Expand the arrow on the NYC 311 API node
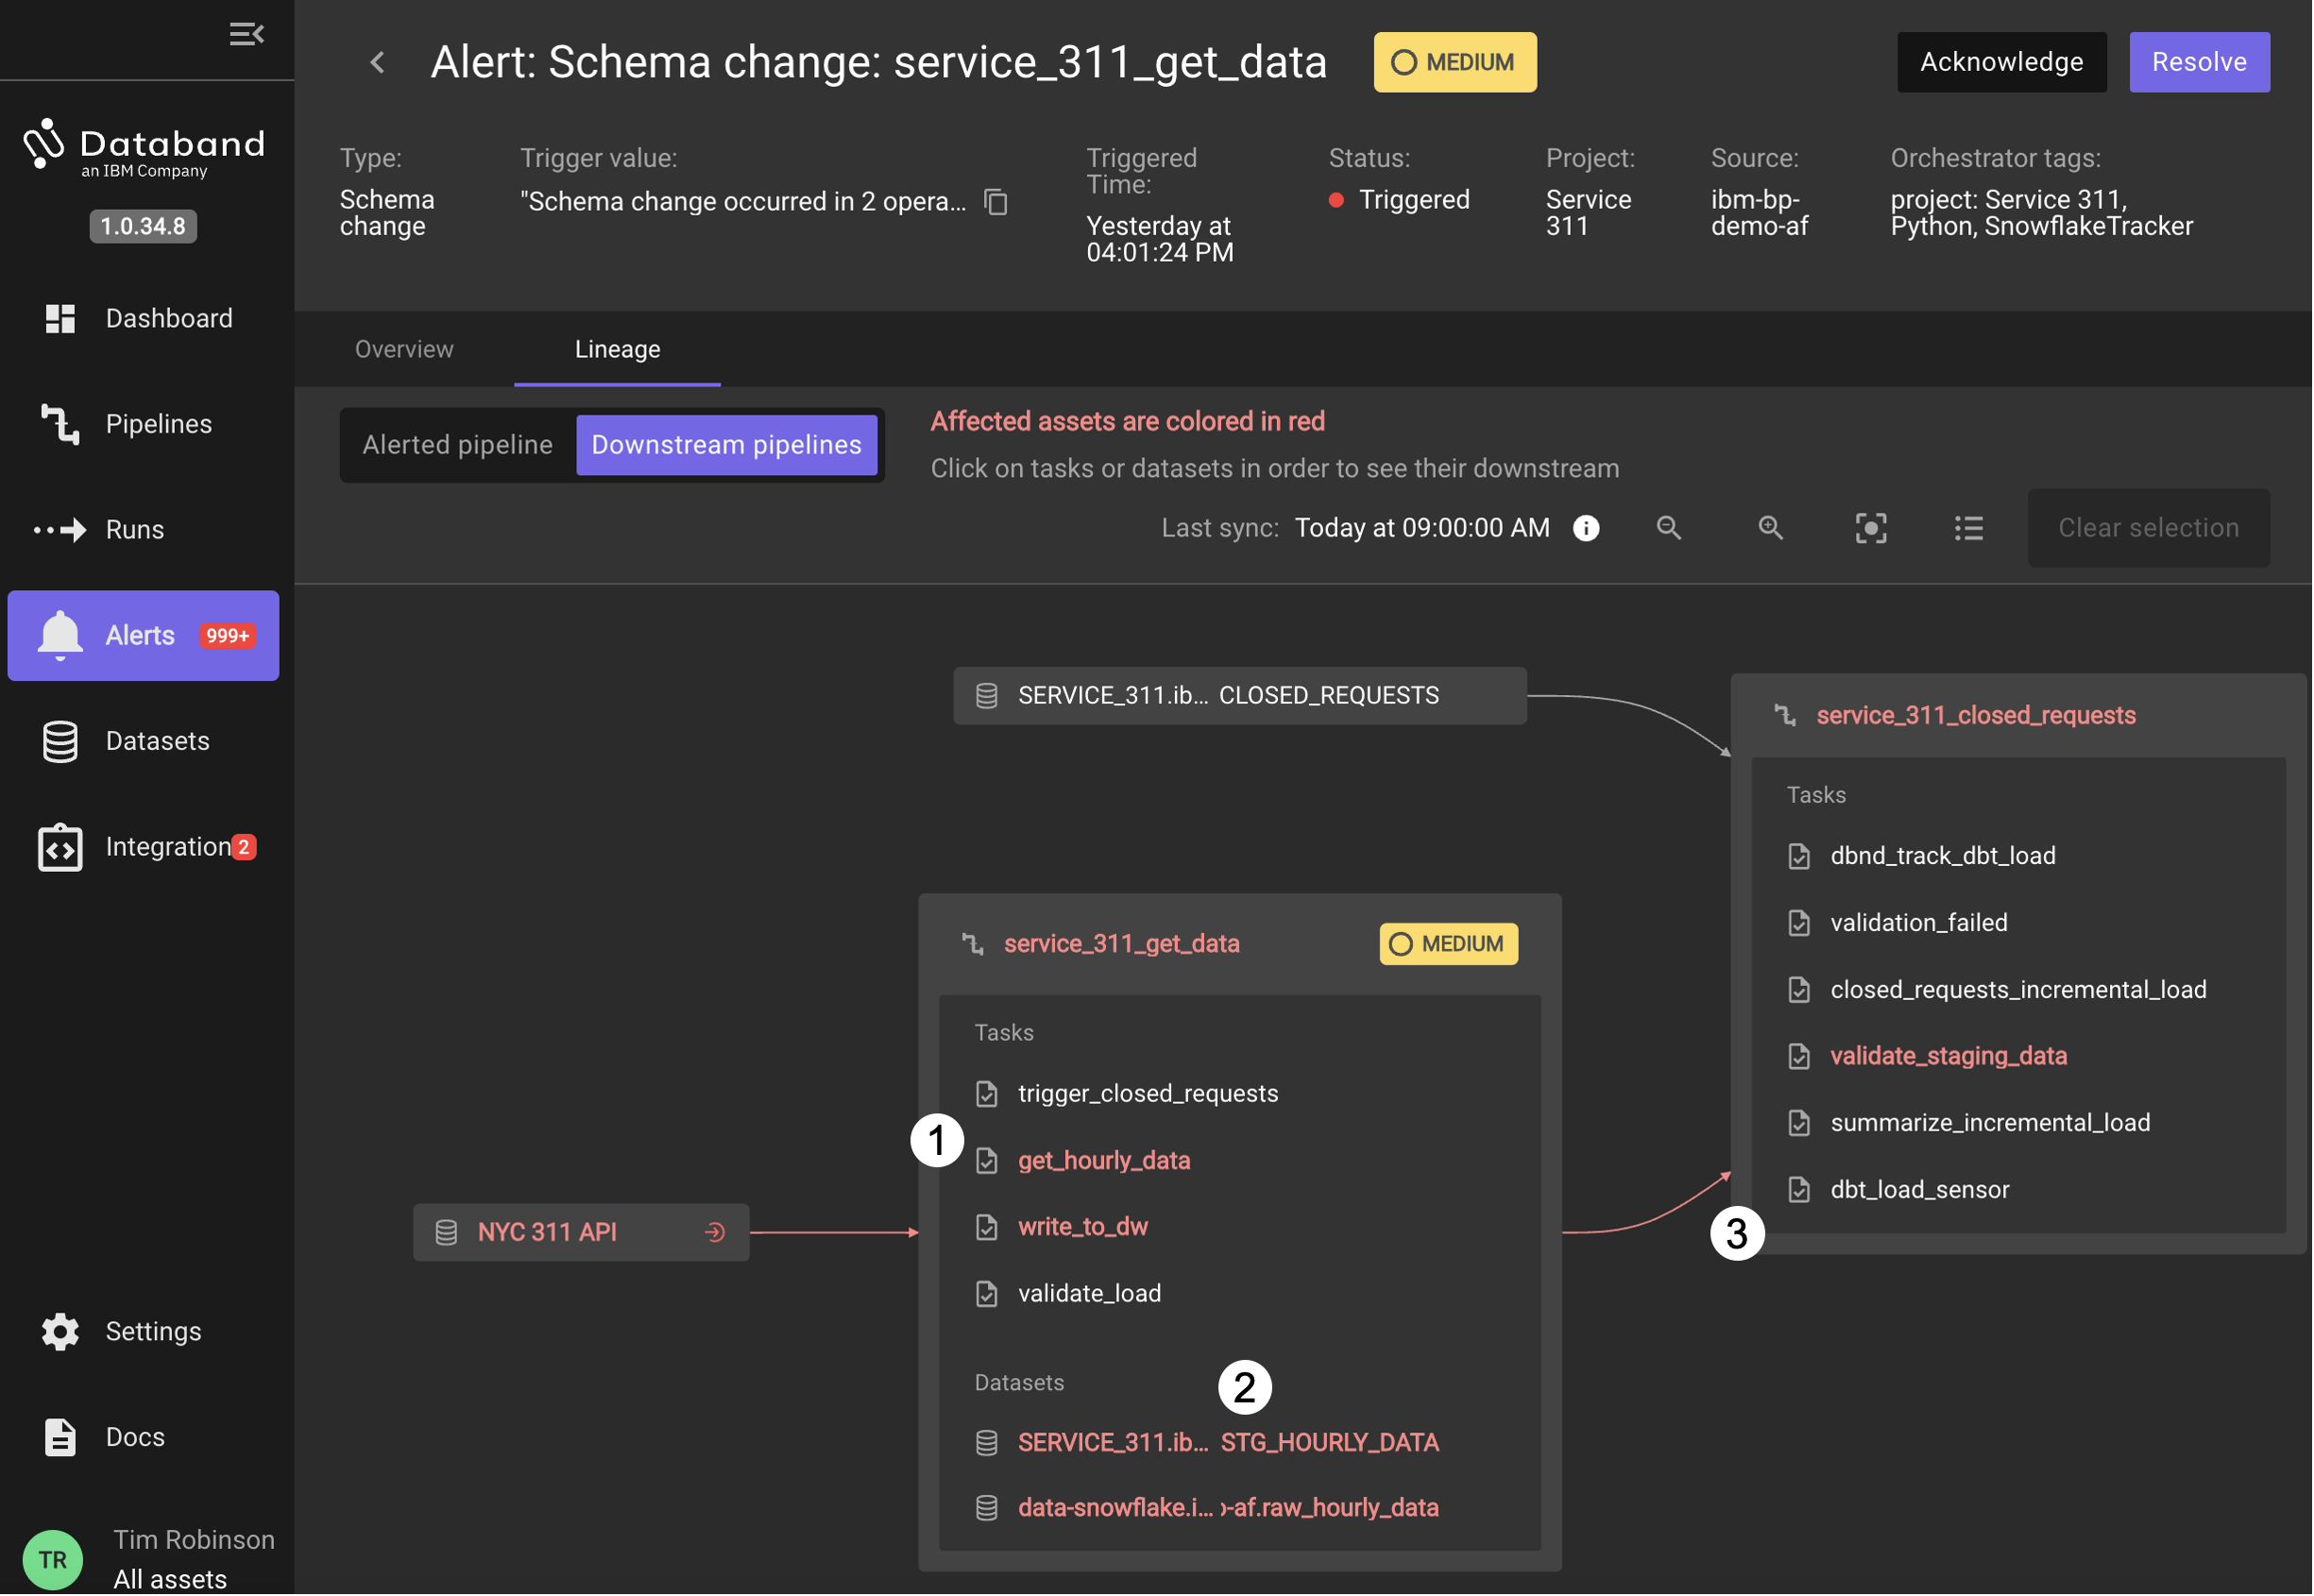The image size is (2314, 1596). coord(715,1233)
